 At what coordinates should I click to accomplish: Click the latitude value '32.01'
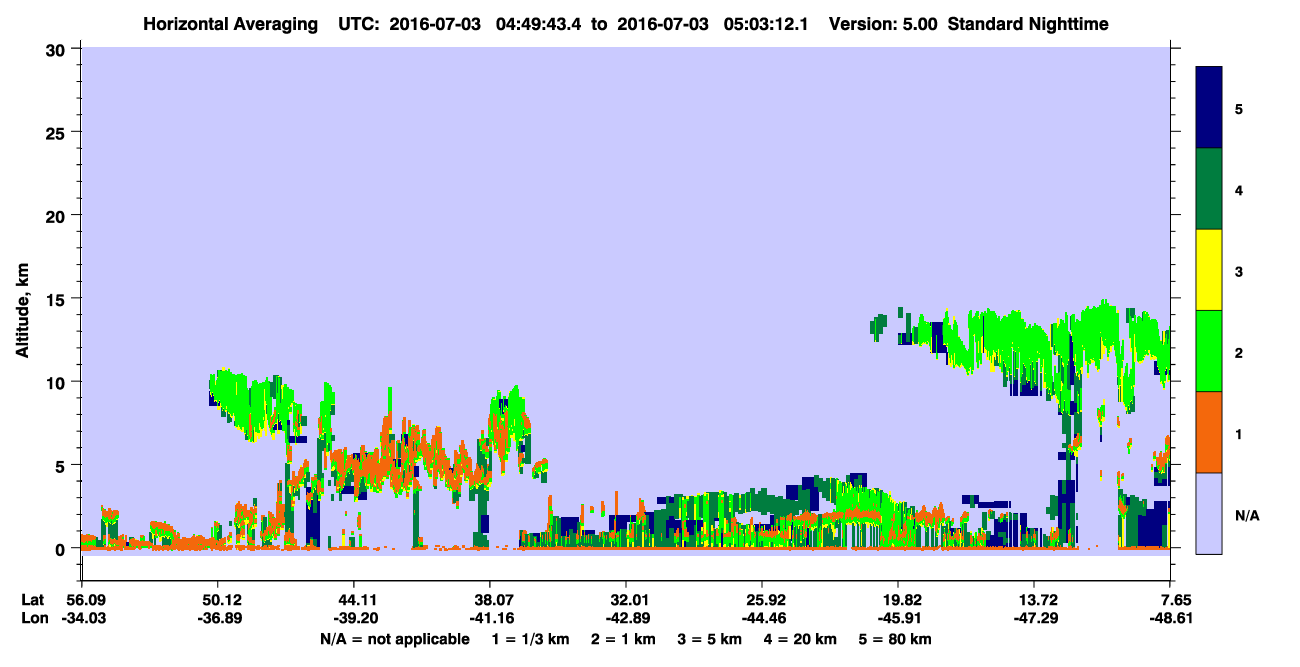click(x=626, y=600)
